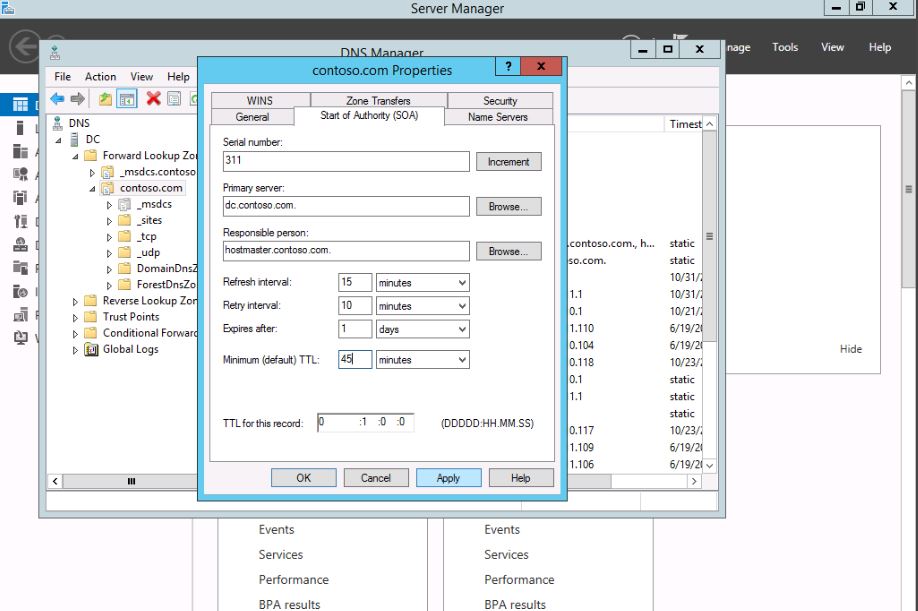Collapse the DC server node
This screenshot has width=918, height=611.
(59, 140)
